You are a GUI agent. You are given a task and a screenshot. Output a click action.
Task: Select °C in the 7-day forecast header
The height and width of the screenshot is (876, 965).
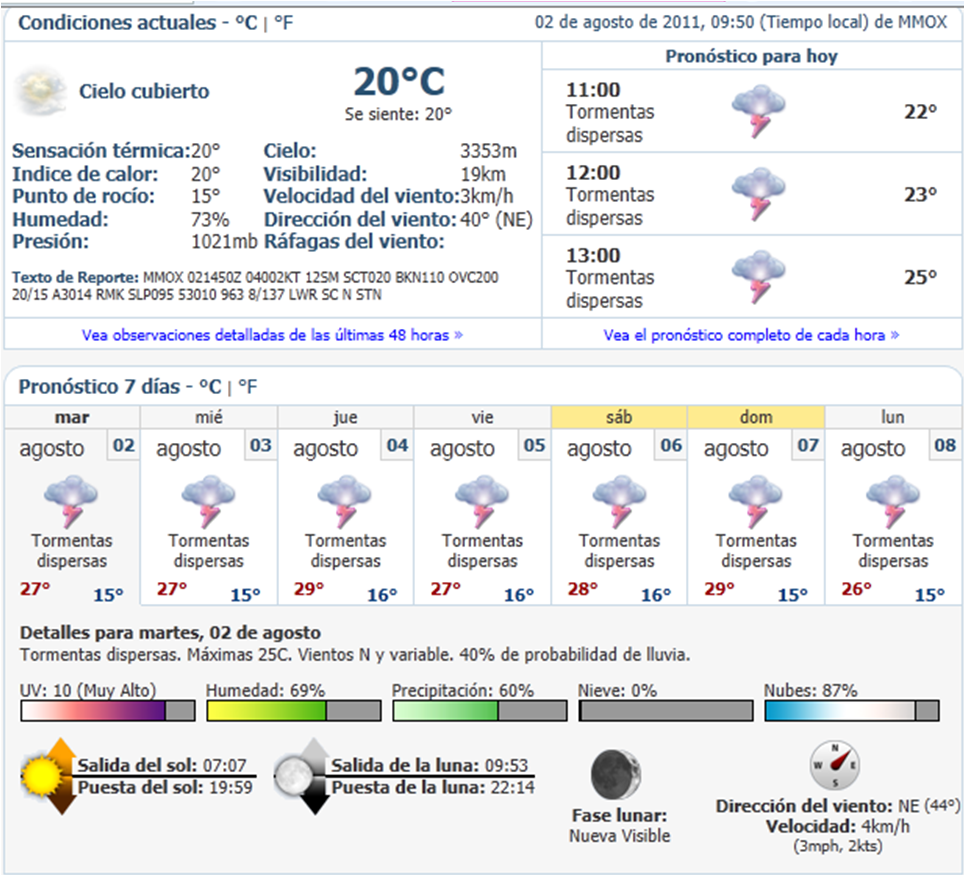[209, 386]
